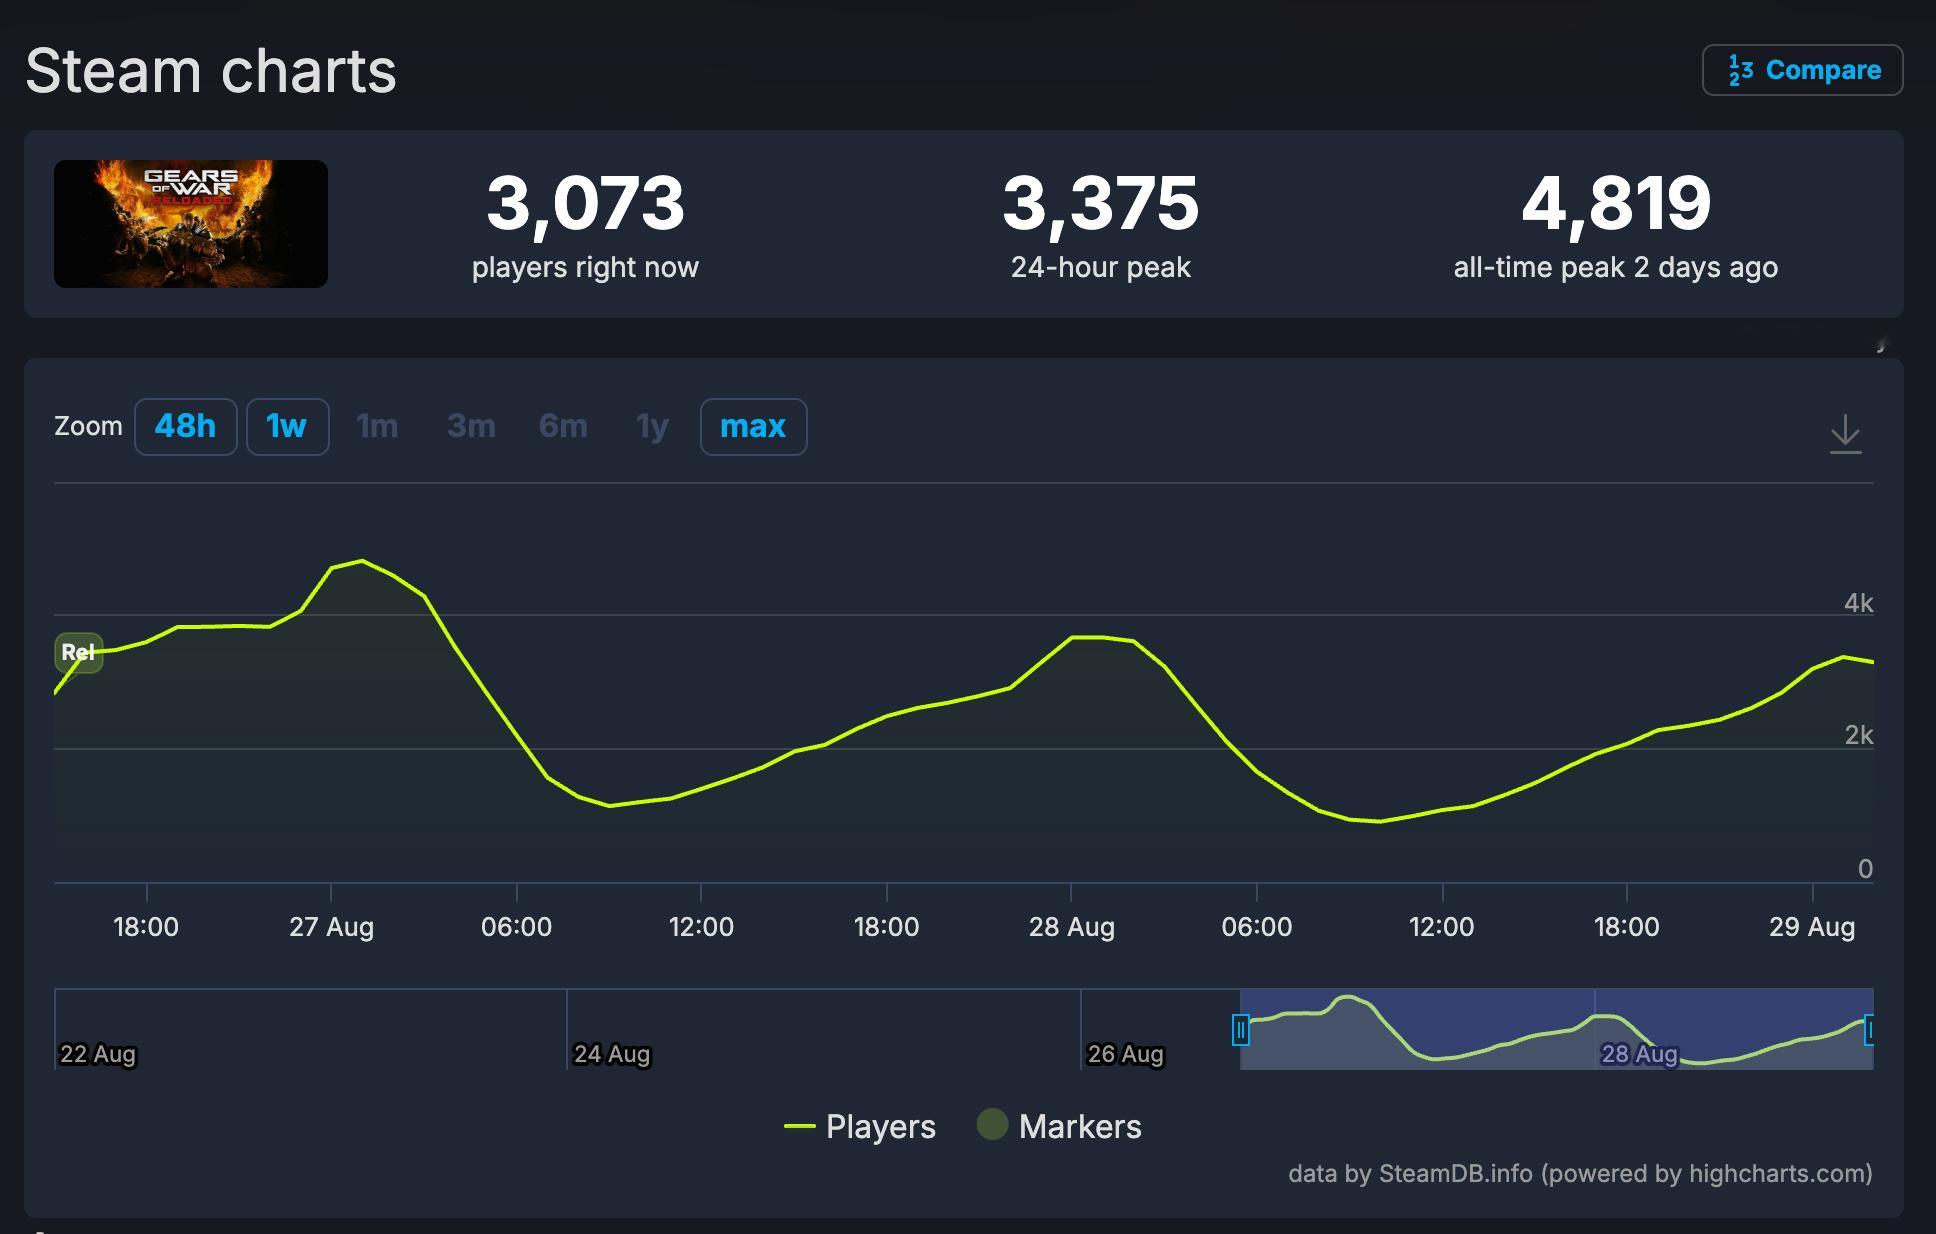This screenshot has width=1936, height=1234.
Task: Set chart zoom to 3m
Action: [x=471, y=427]
